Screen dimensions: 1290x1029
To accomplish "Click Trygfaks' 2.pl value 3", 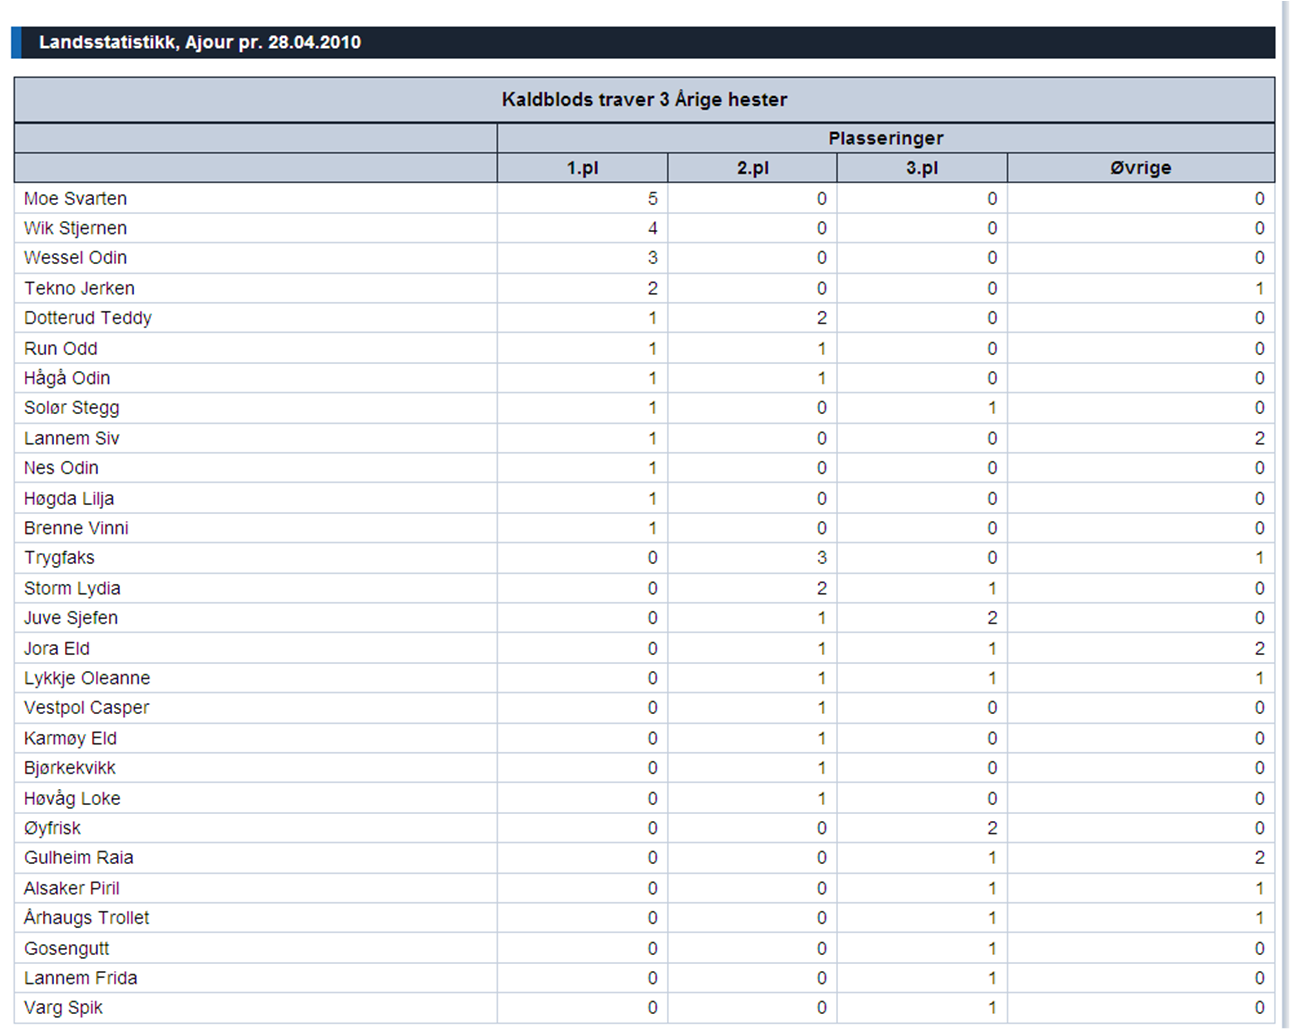I will [822, 558].
